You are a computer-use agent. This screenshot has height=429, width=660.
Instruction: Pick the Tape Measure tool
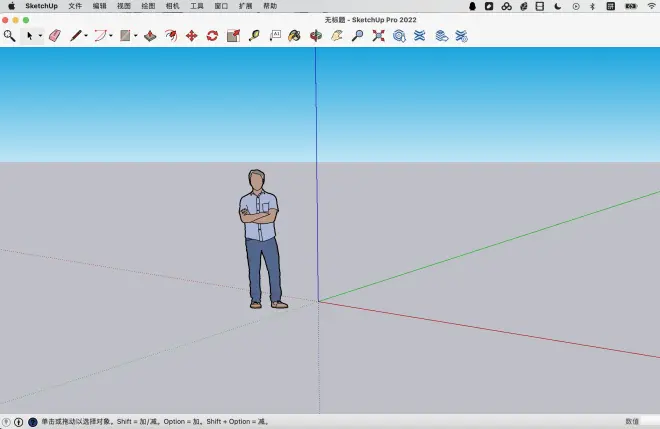click(x=254, y=35)
